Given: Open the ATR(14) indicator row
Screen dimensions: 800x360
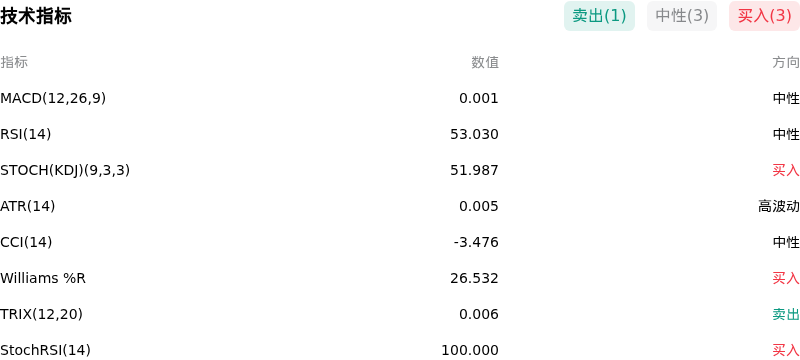Looking at the screenshot, I should (x=400, y=207).
